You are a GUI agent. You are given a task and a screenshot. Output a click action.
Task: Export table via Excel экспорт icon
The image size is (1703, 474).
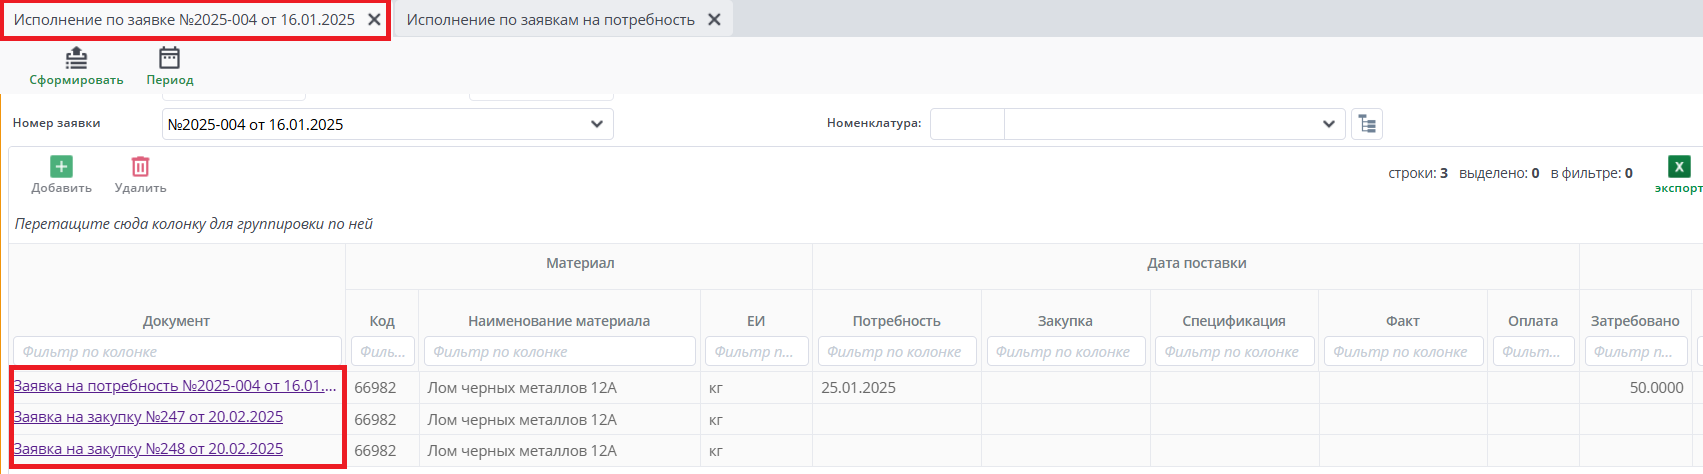click(1679, 167)
